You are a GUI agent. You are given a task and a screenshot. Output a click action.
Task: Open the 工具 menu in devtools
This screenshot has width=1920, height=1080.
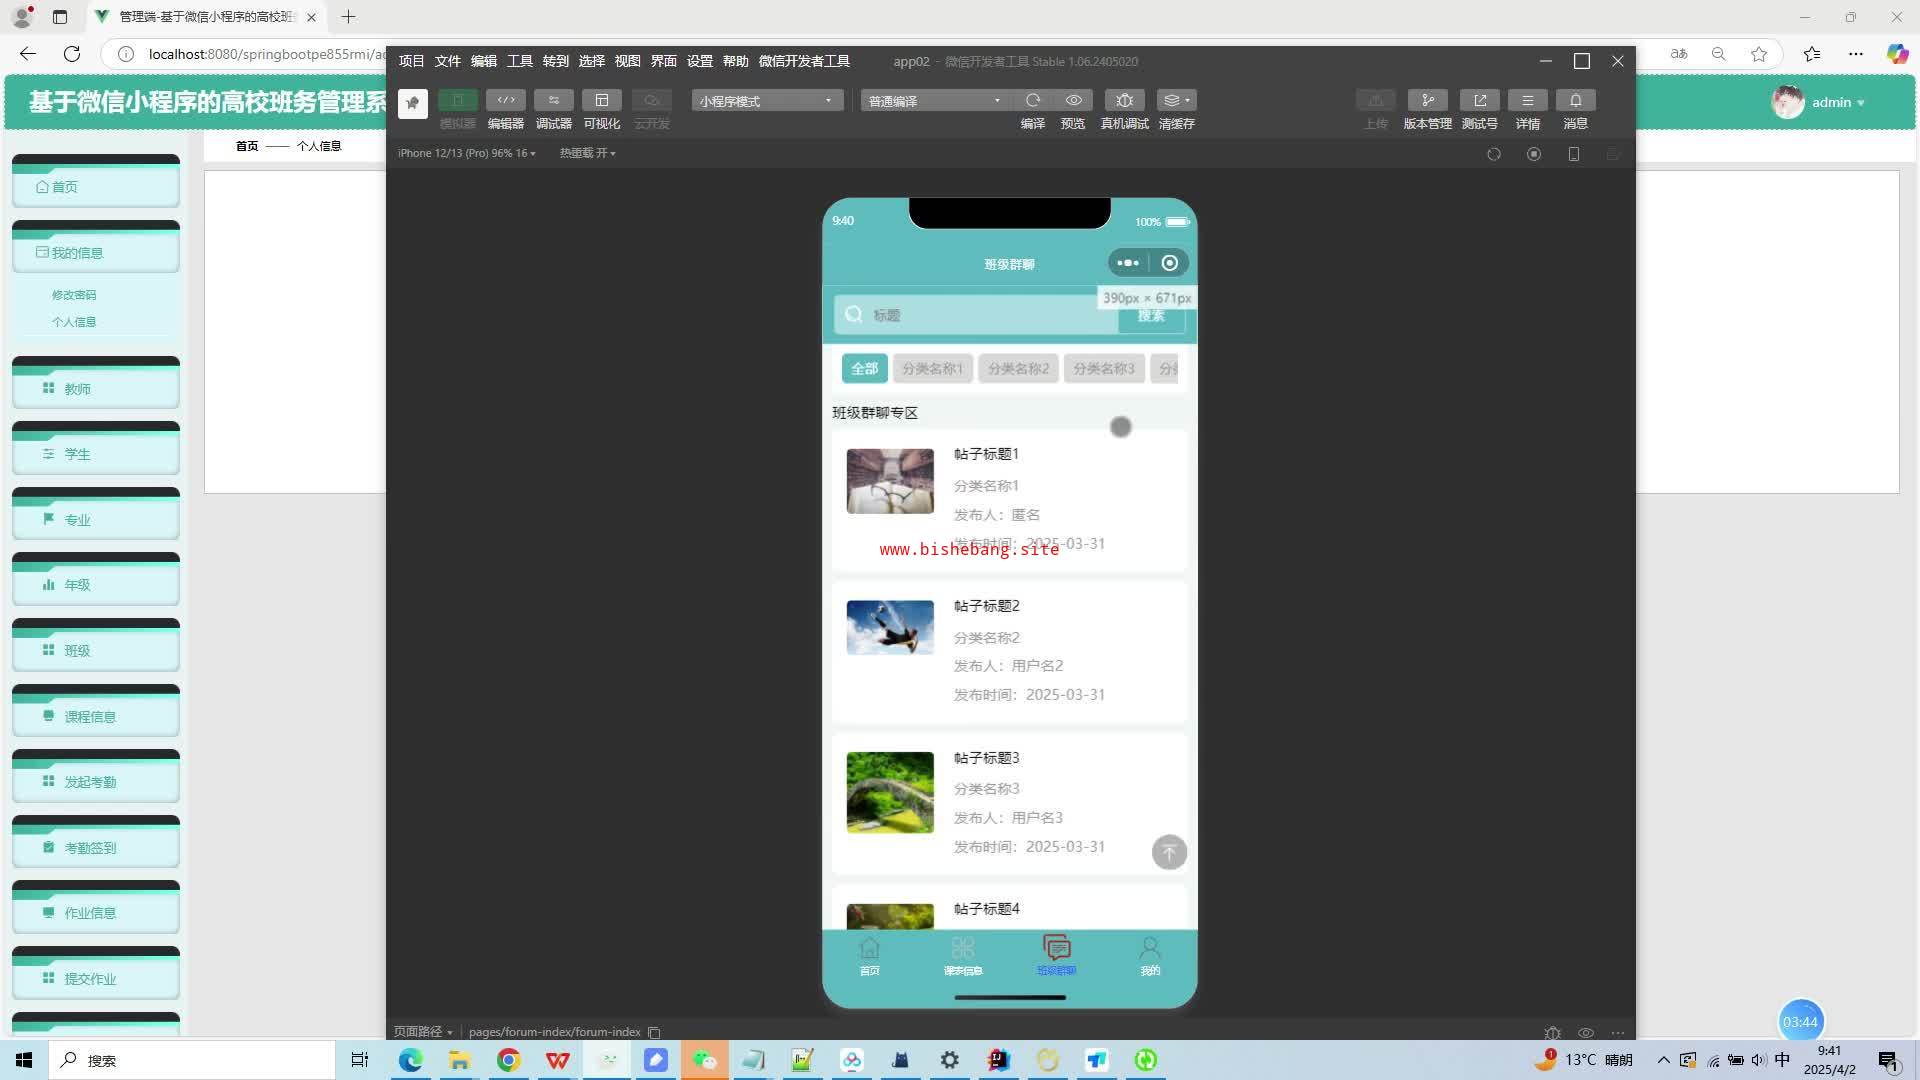coord(519,61)
